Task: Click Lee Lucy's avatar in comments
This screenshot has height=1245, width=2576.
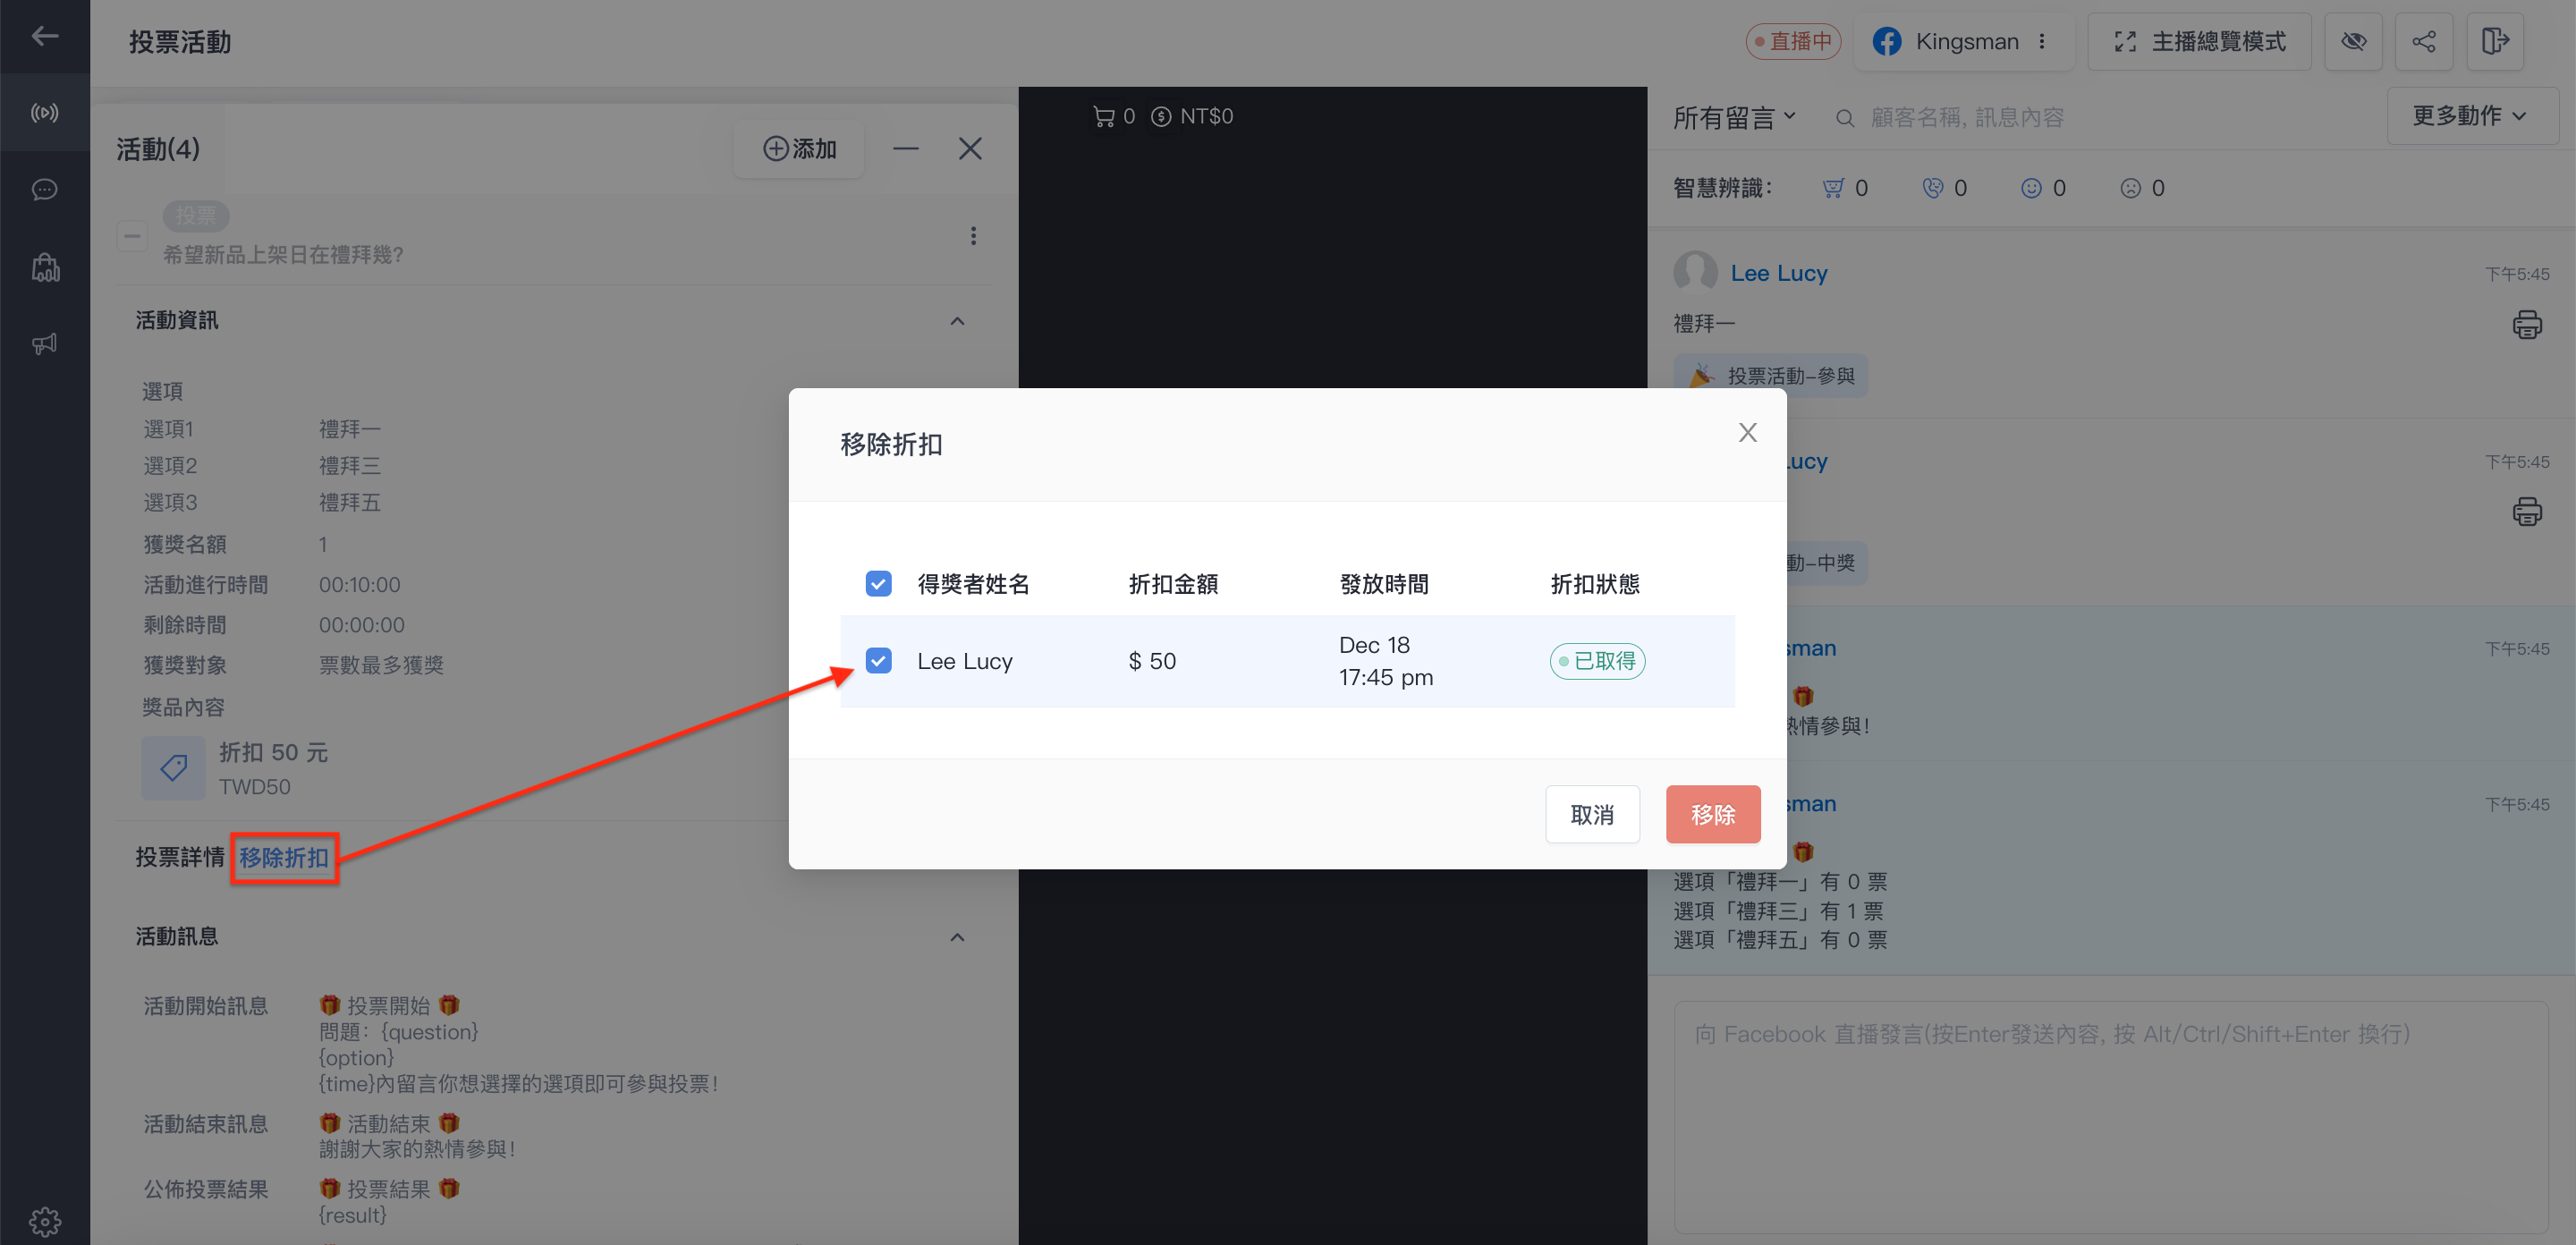Action: pos(1695,272)
